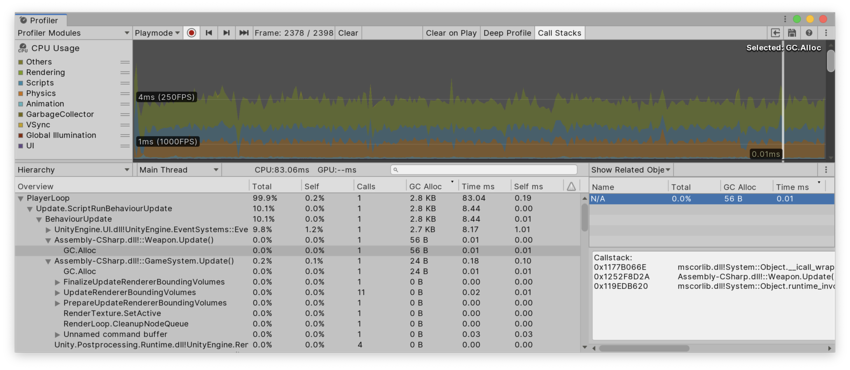Step to the next frame
This screenshot has height=370, width=850.
point(227,33)
